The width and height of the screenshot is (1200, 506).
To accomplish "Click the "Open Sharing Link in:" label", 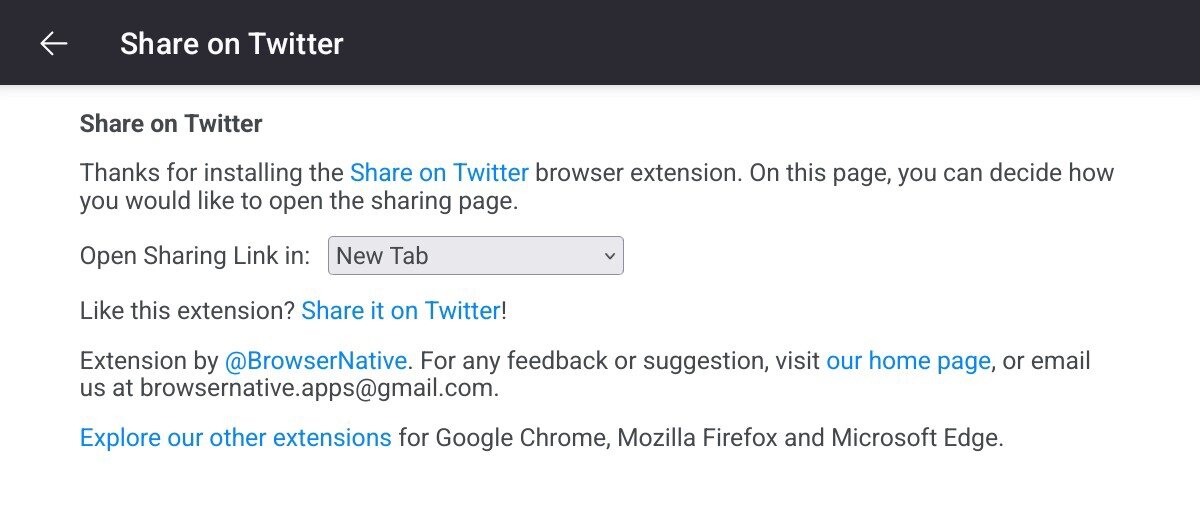I will [195, 256].
